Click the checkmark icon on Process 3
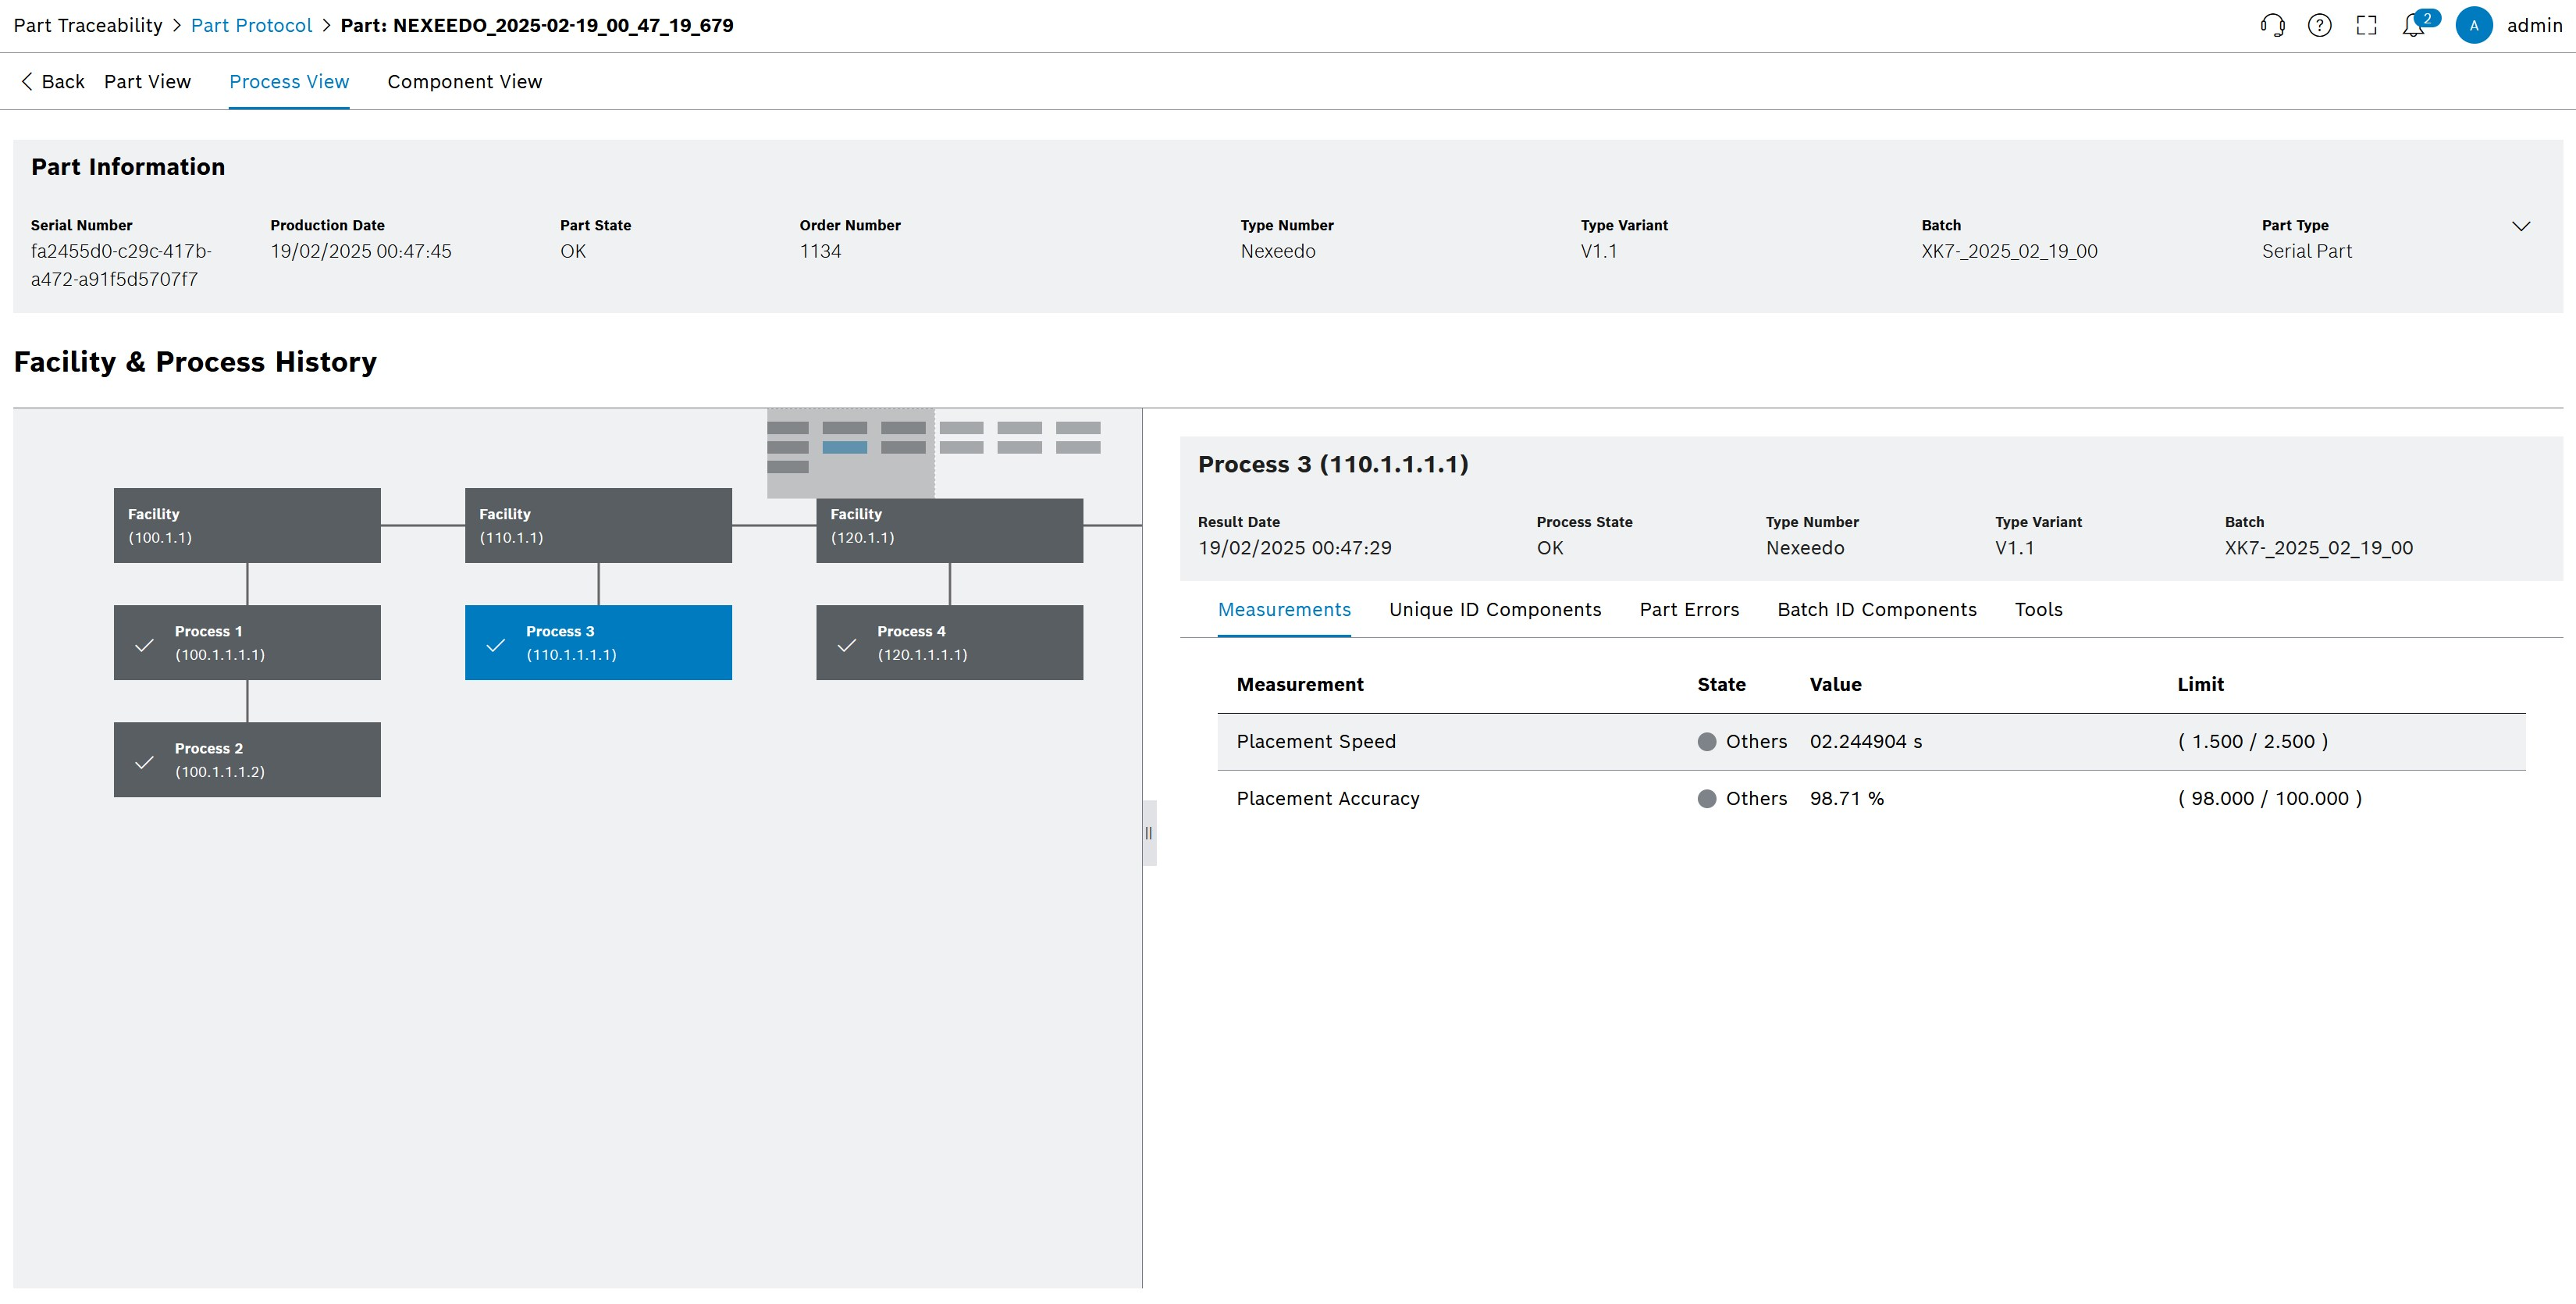2576x1304 pixels. click(x=495, y=645)
